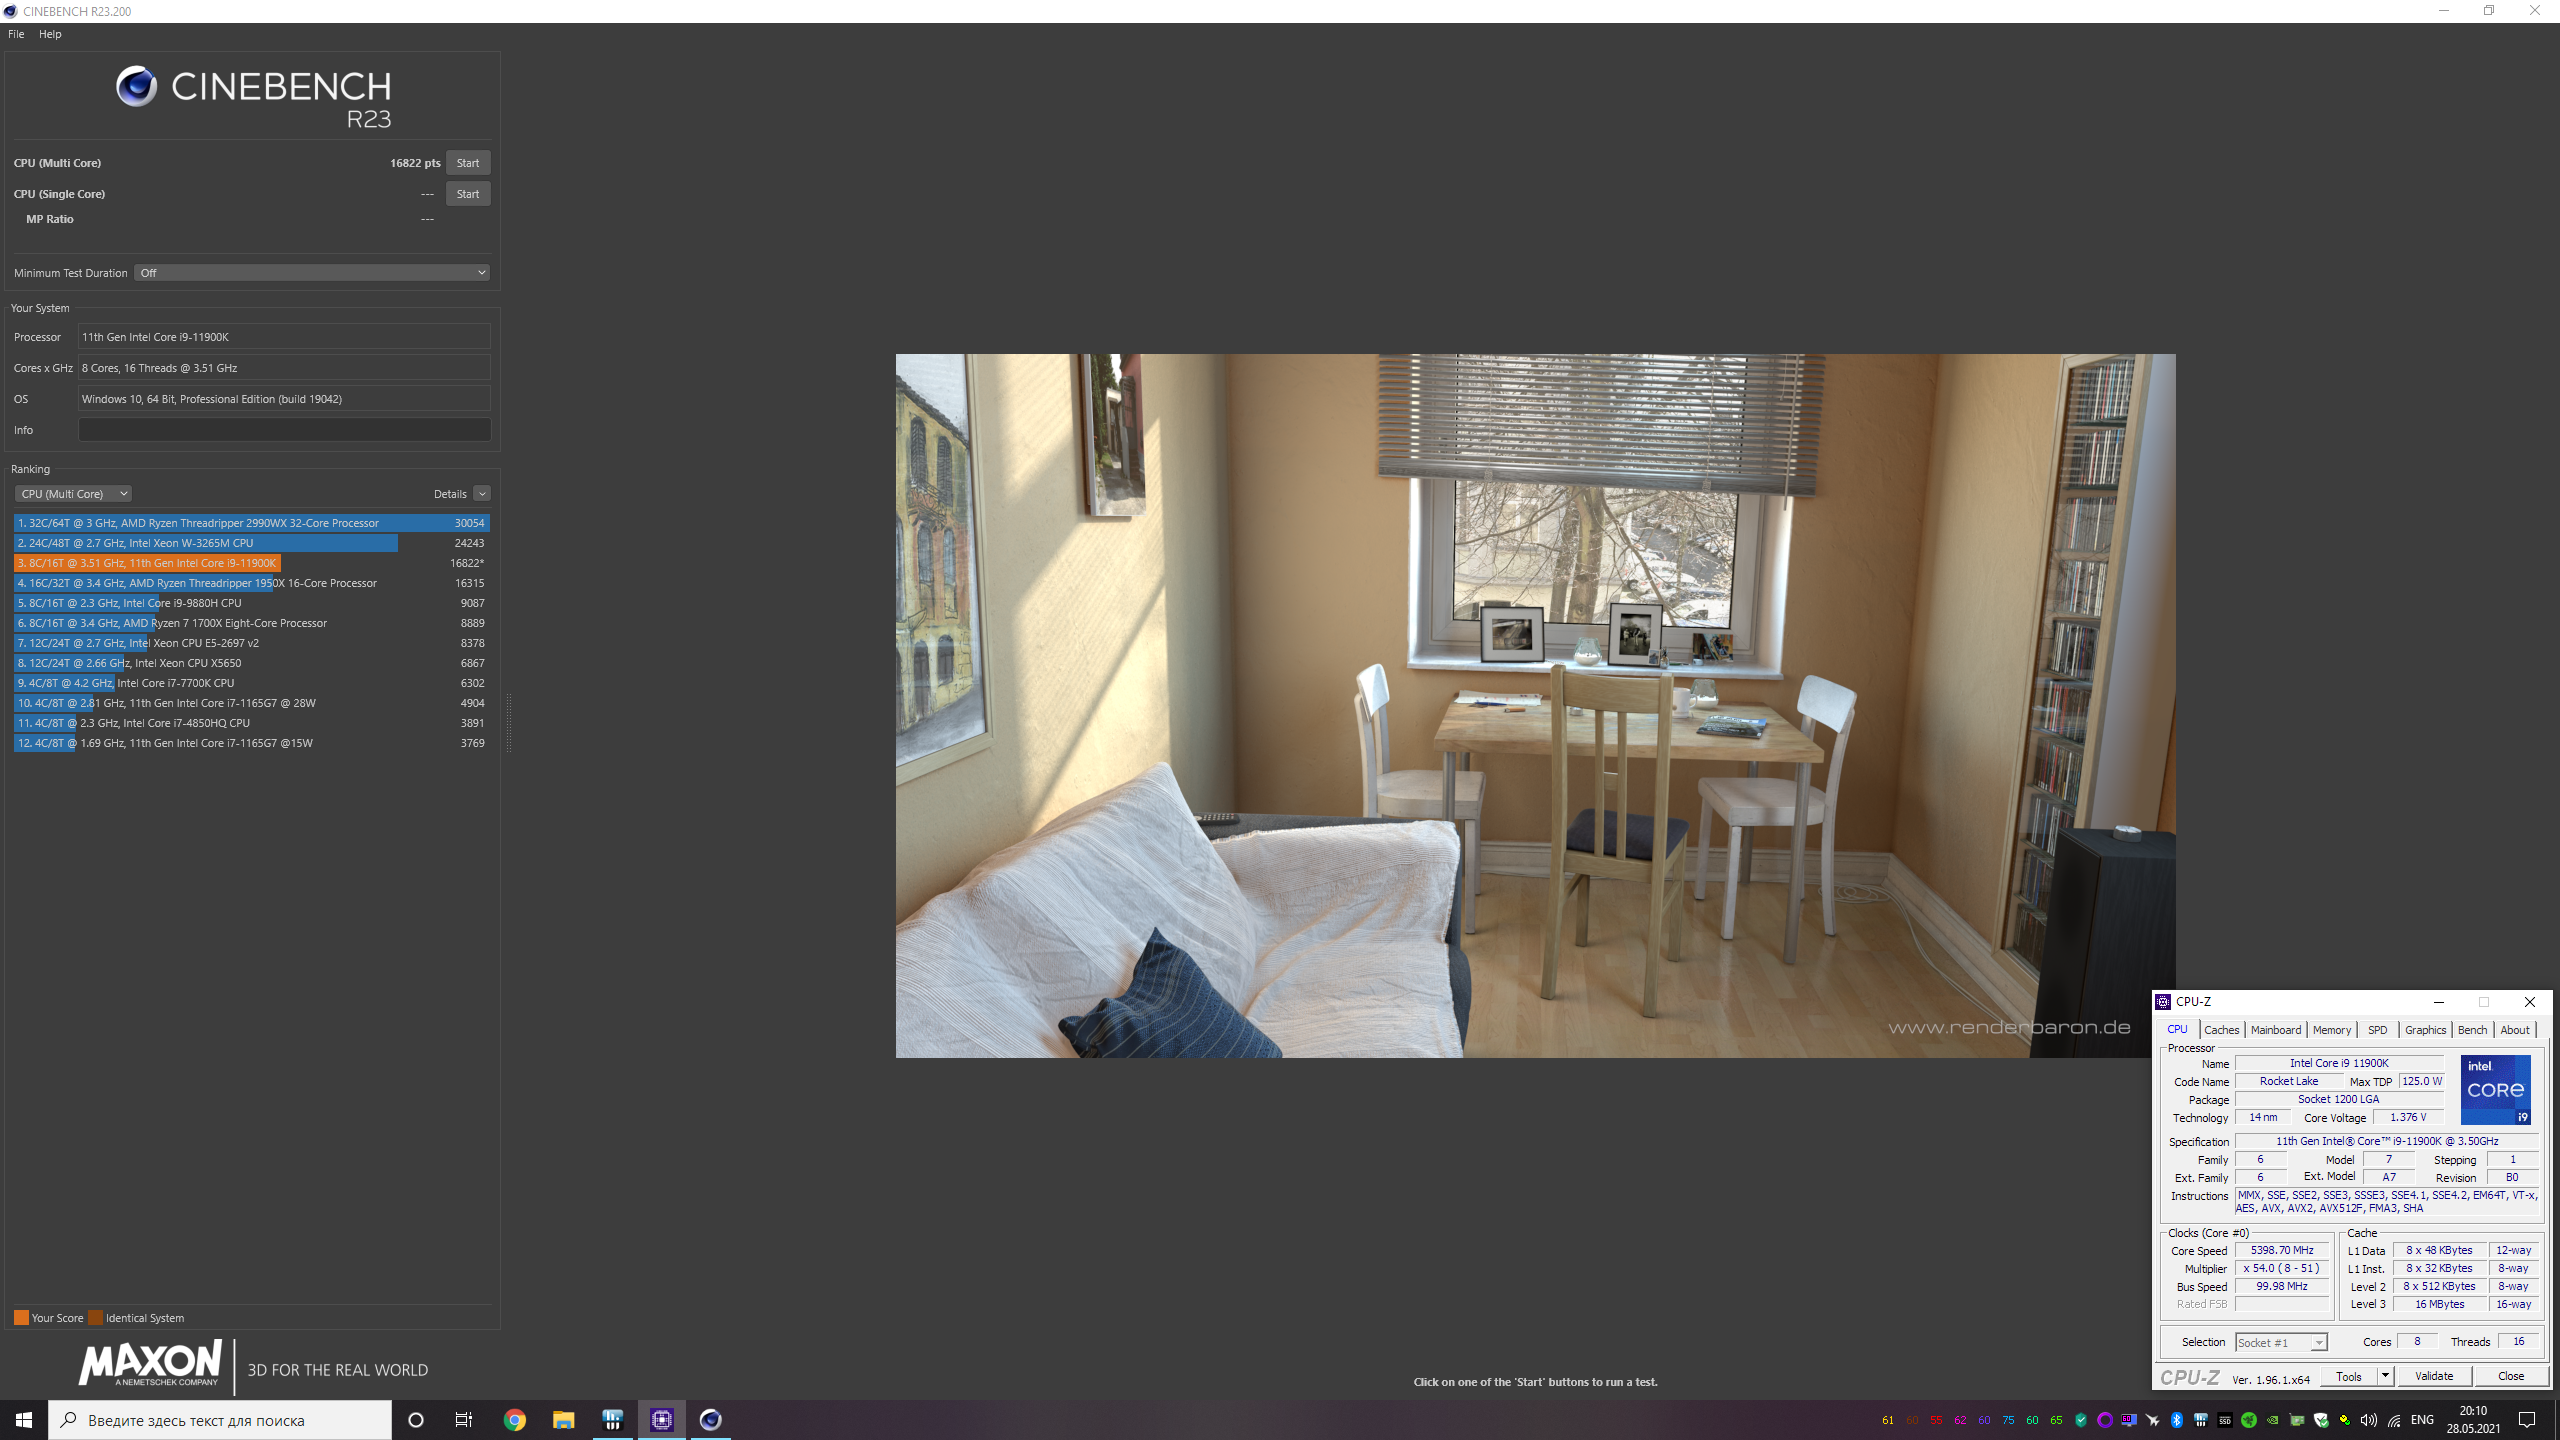Open the File menu
Screen dimensions: 2560x1440
point(16,34)
